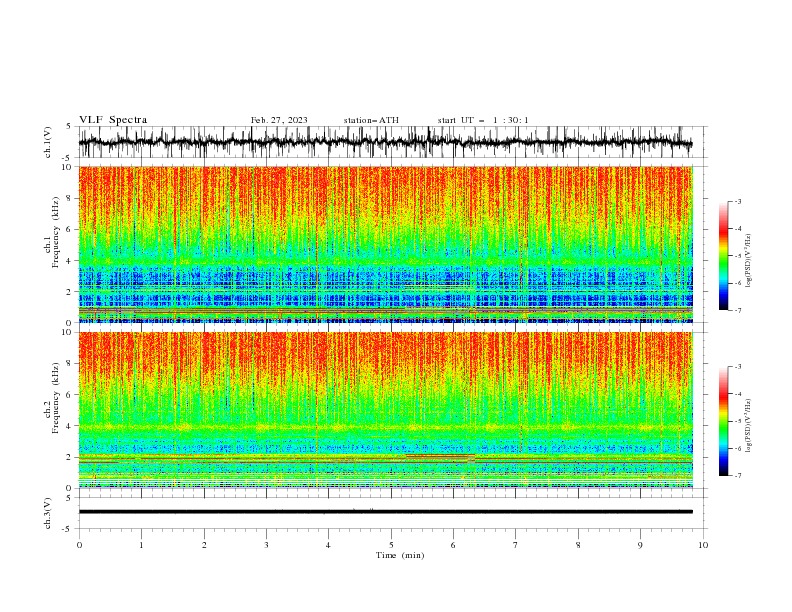
Task: Click the "-4" tick on ch.2 colorbar
Action: (737, 394)
